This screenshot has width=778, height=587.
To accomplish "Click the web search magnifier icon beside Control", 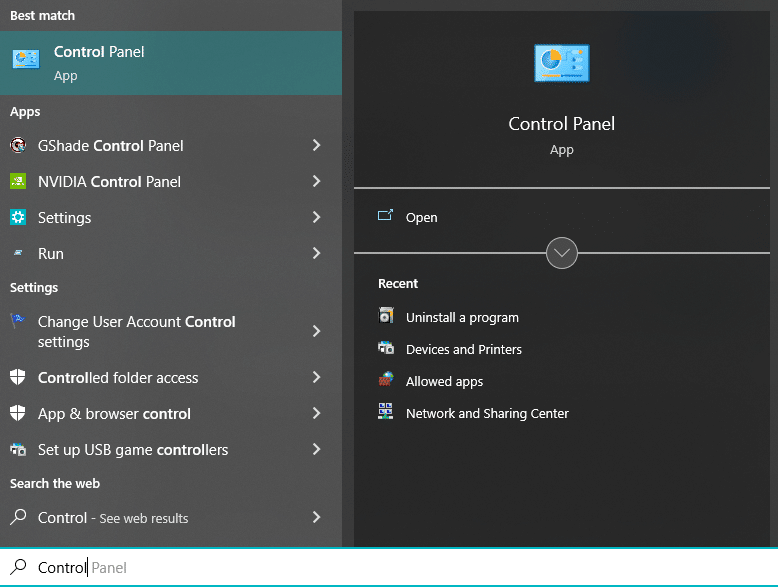I will click(18, 517).
